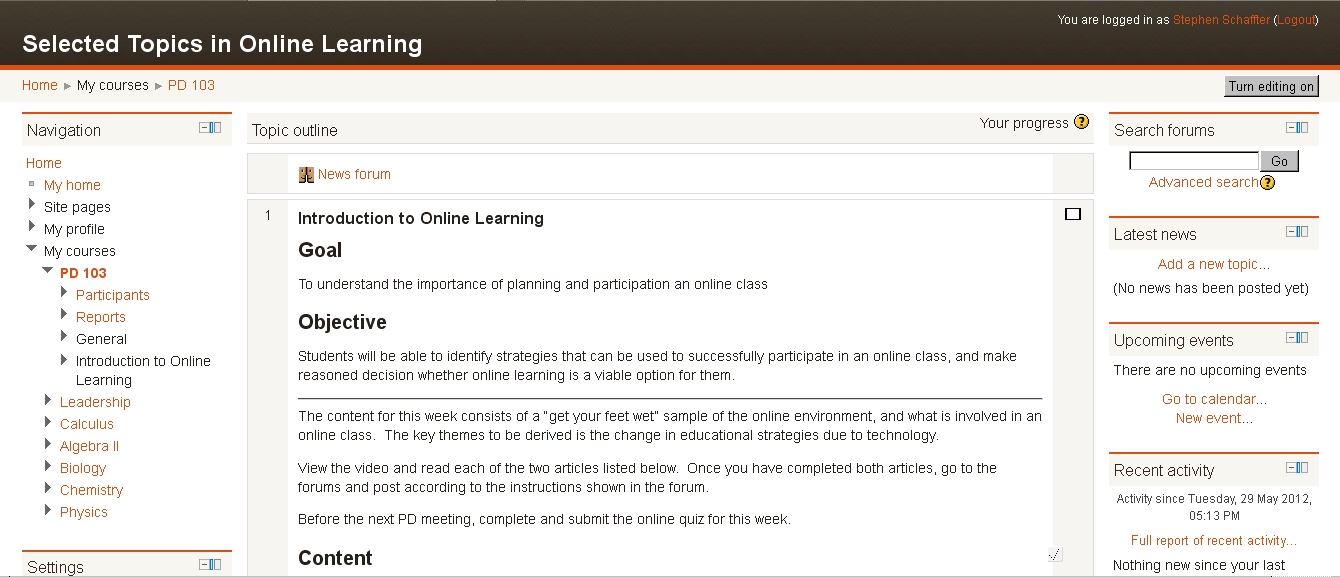Hide the Latest news block via its minus icon
The image size is (1340, 577).
pos(1291,232)
